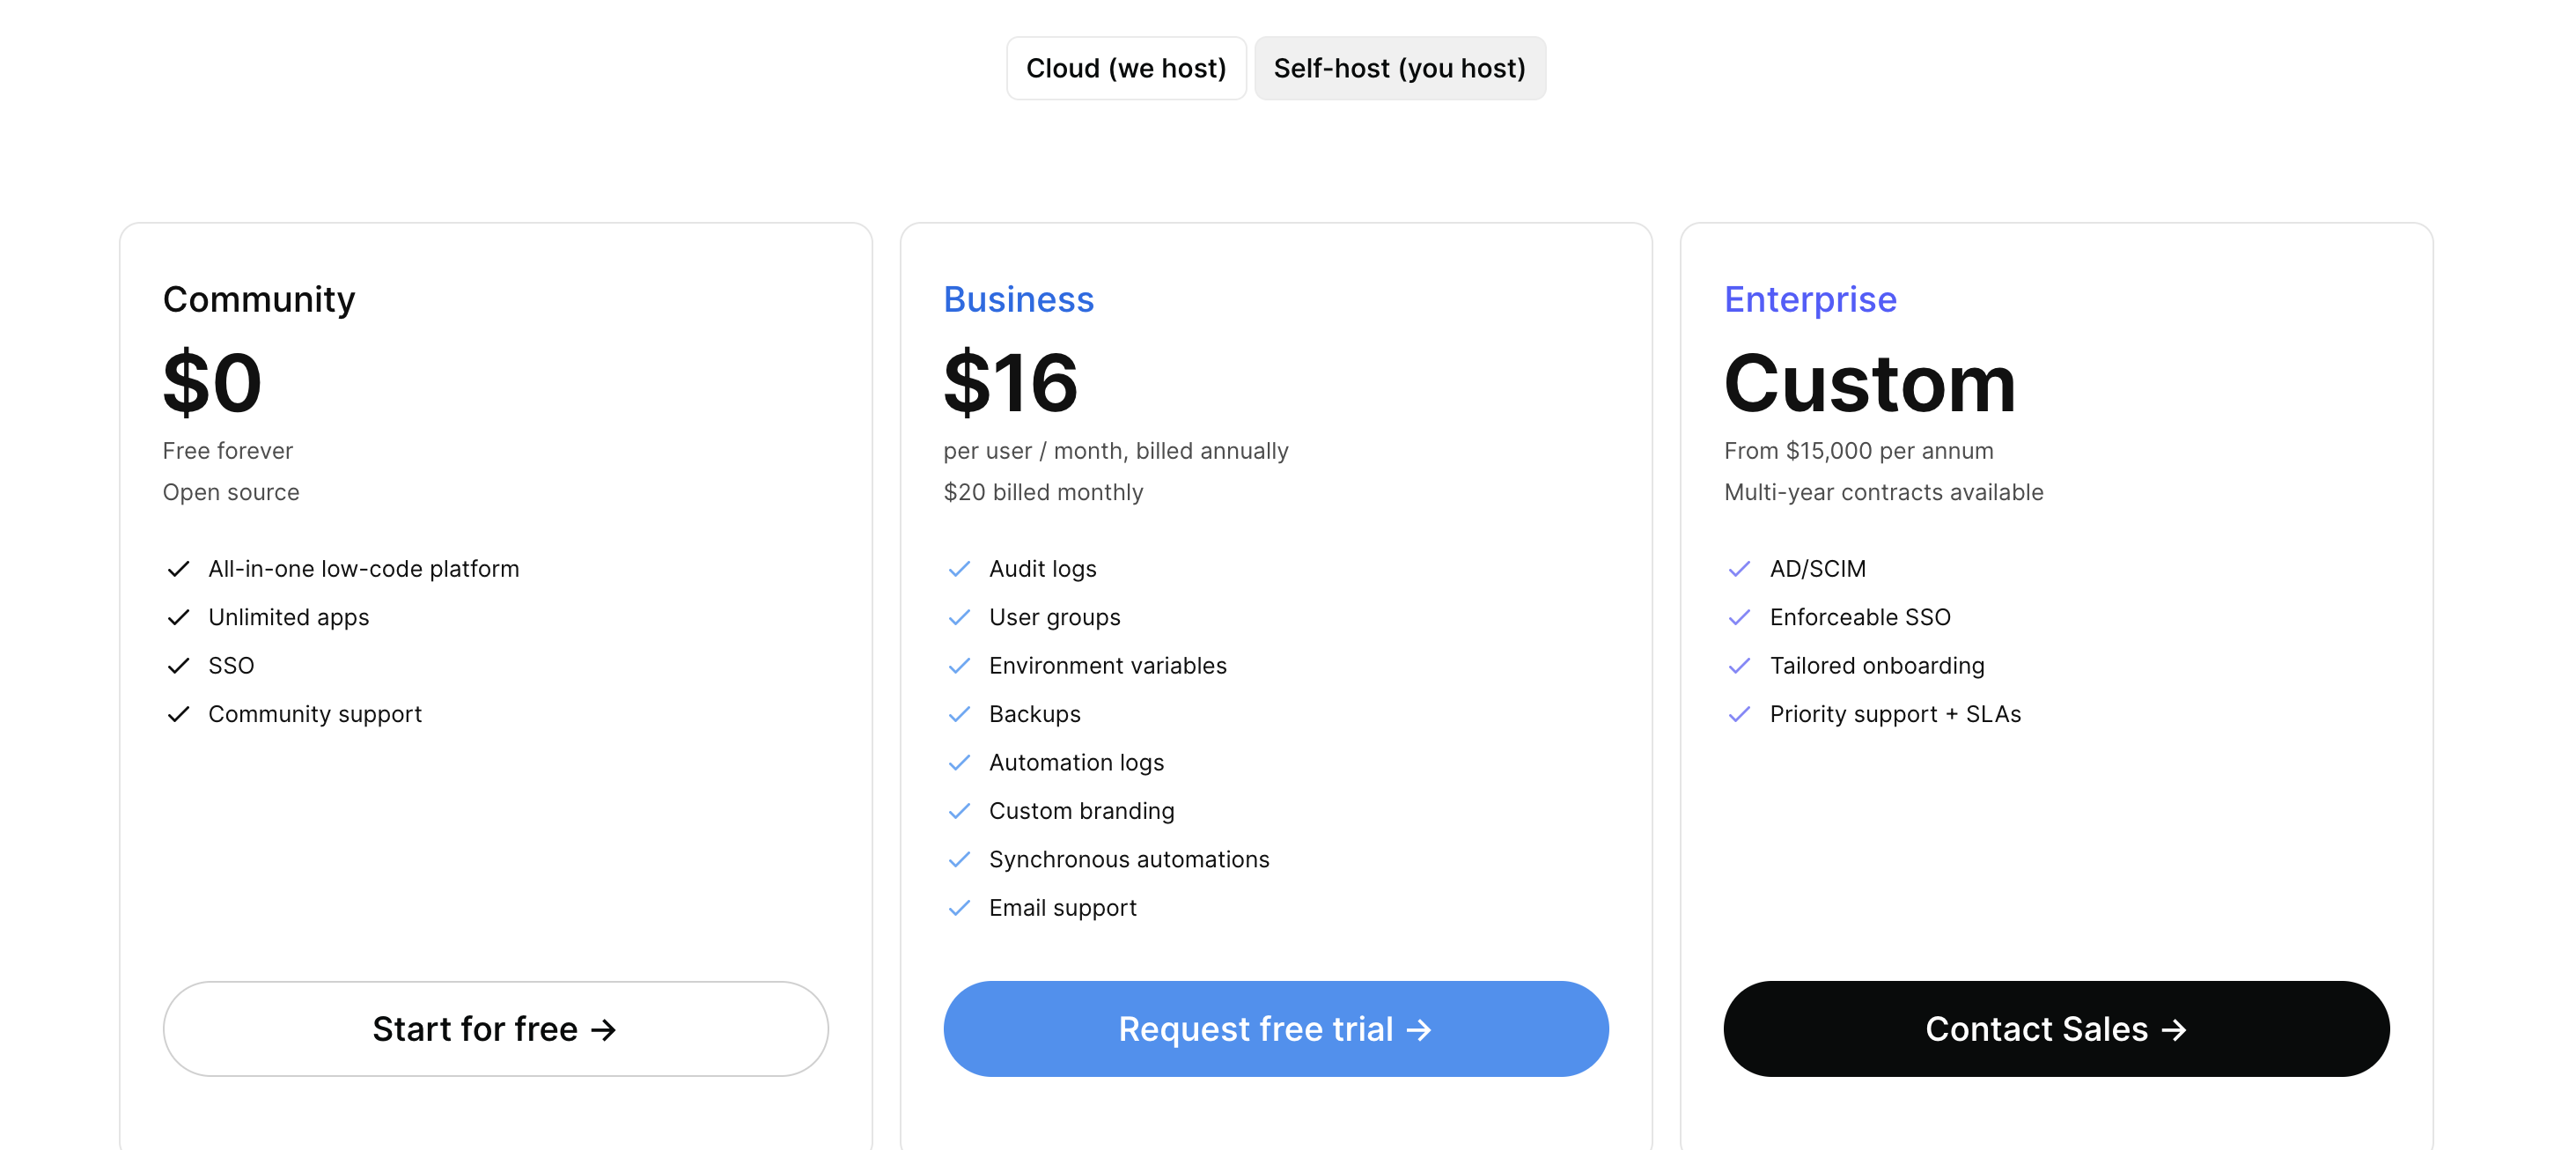Click the Start for free button
The height and width of the screenshot is (1150, 2576).
(x=495, y=1028)
